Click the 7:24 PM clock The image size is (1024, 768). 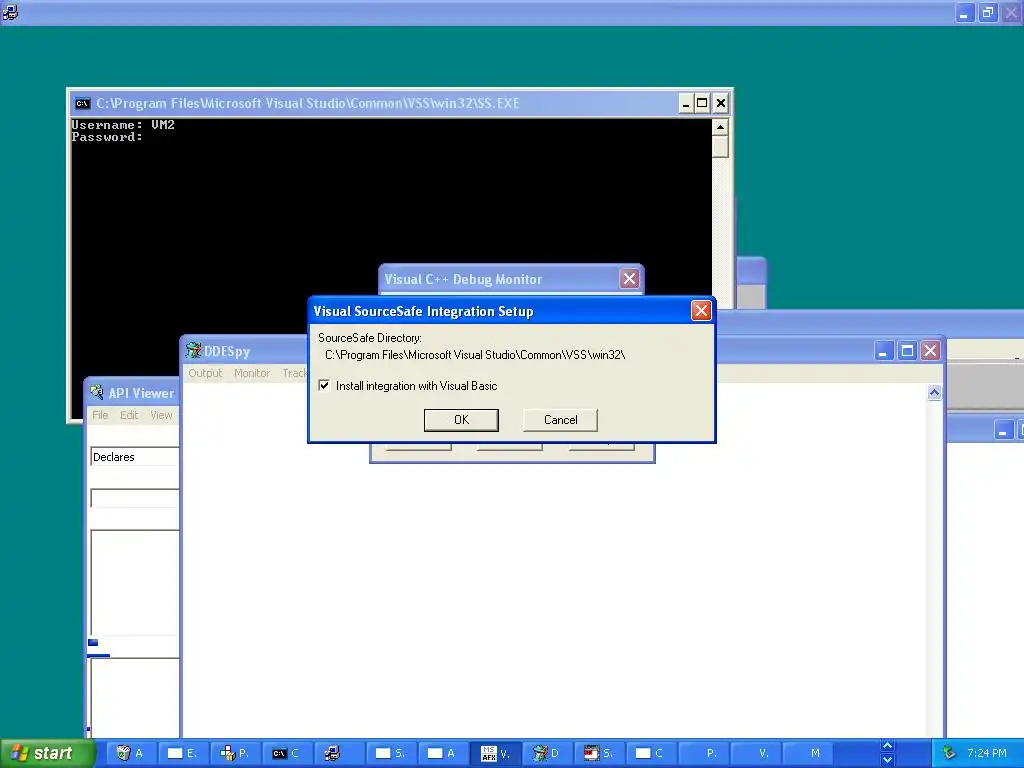pyautogui.click(x=987, y=753)
